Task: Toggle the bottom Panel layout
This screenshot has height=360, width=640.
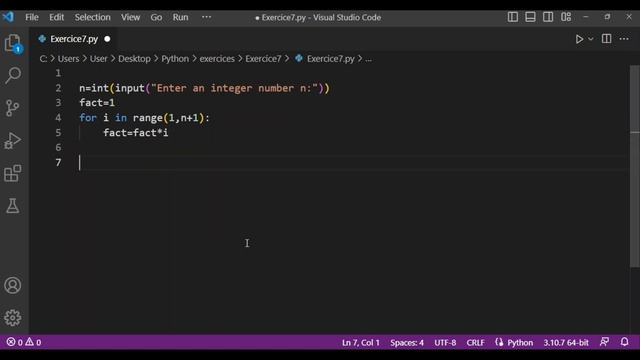Action: pos(530,17)
